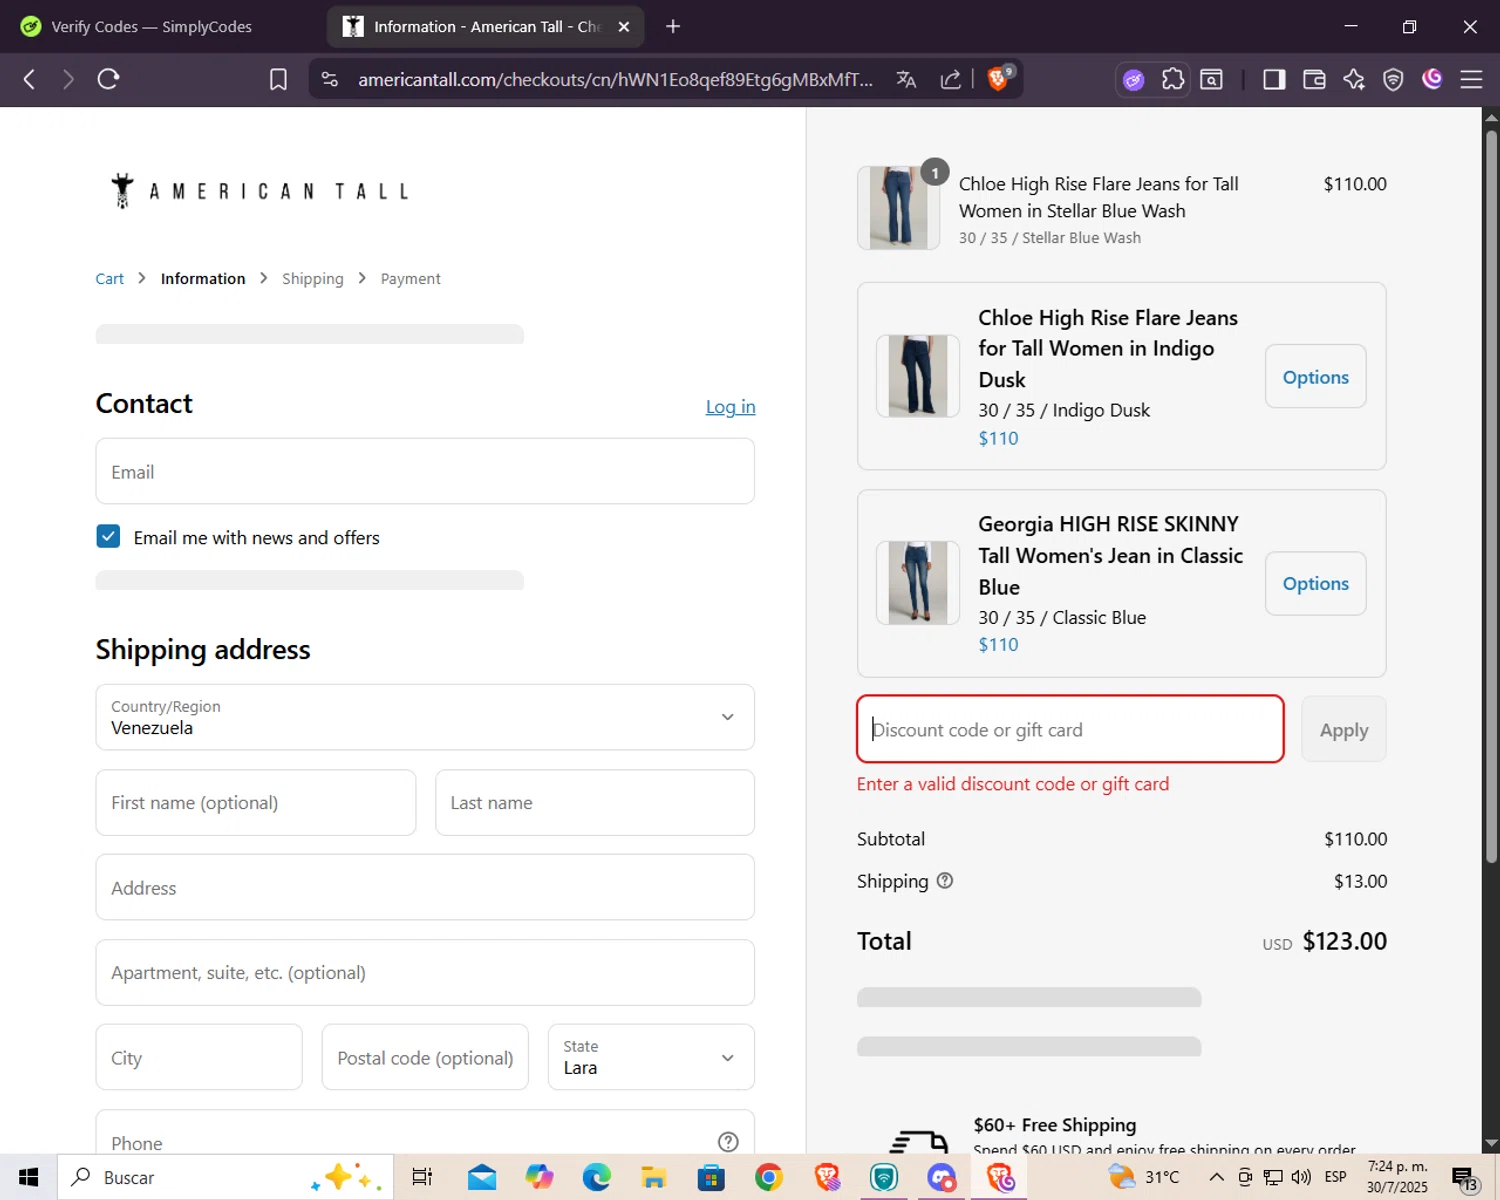Switch to Verify Codes SimplyCodes tab

[x=152, y=27]
